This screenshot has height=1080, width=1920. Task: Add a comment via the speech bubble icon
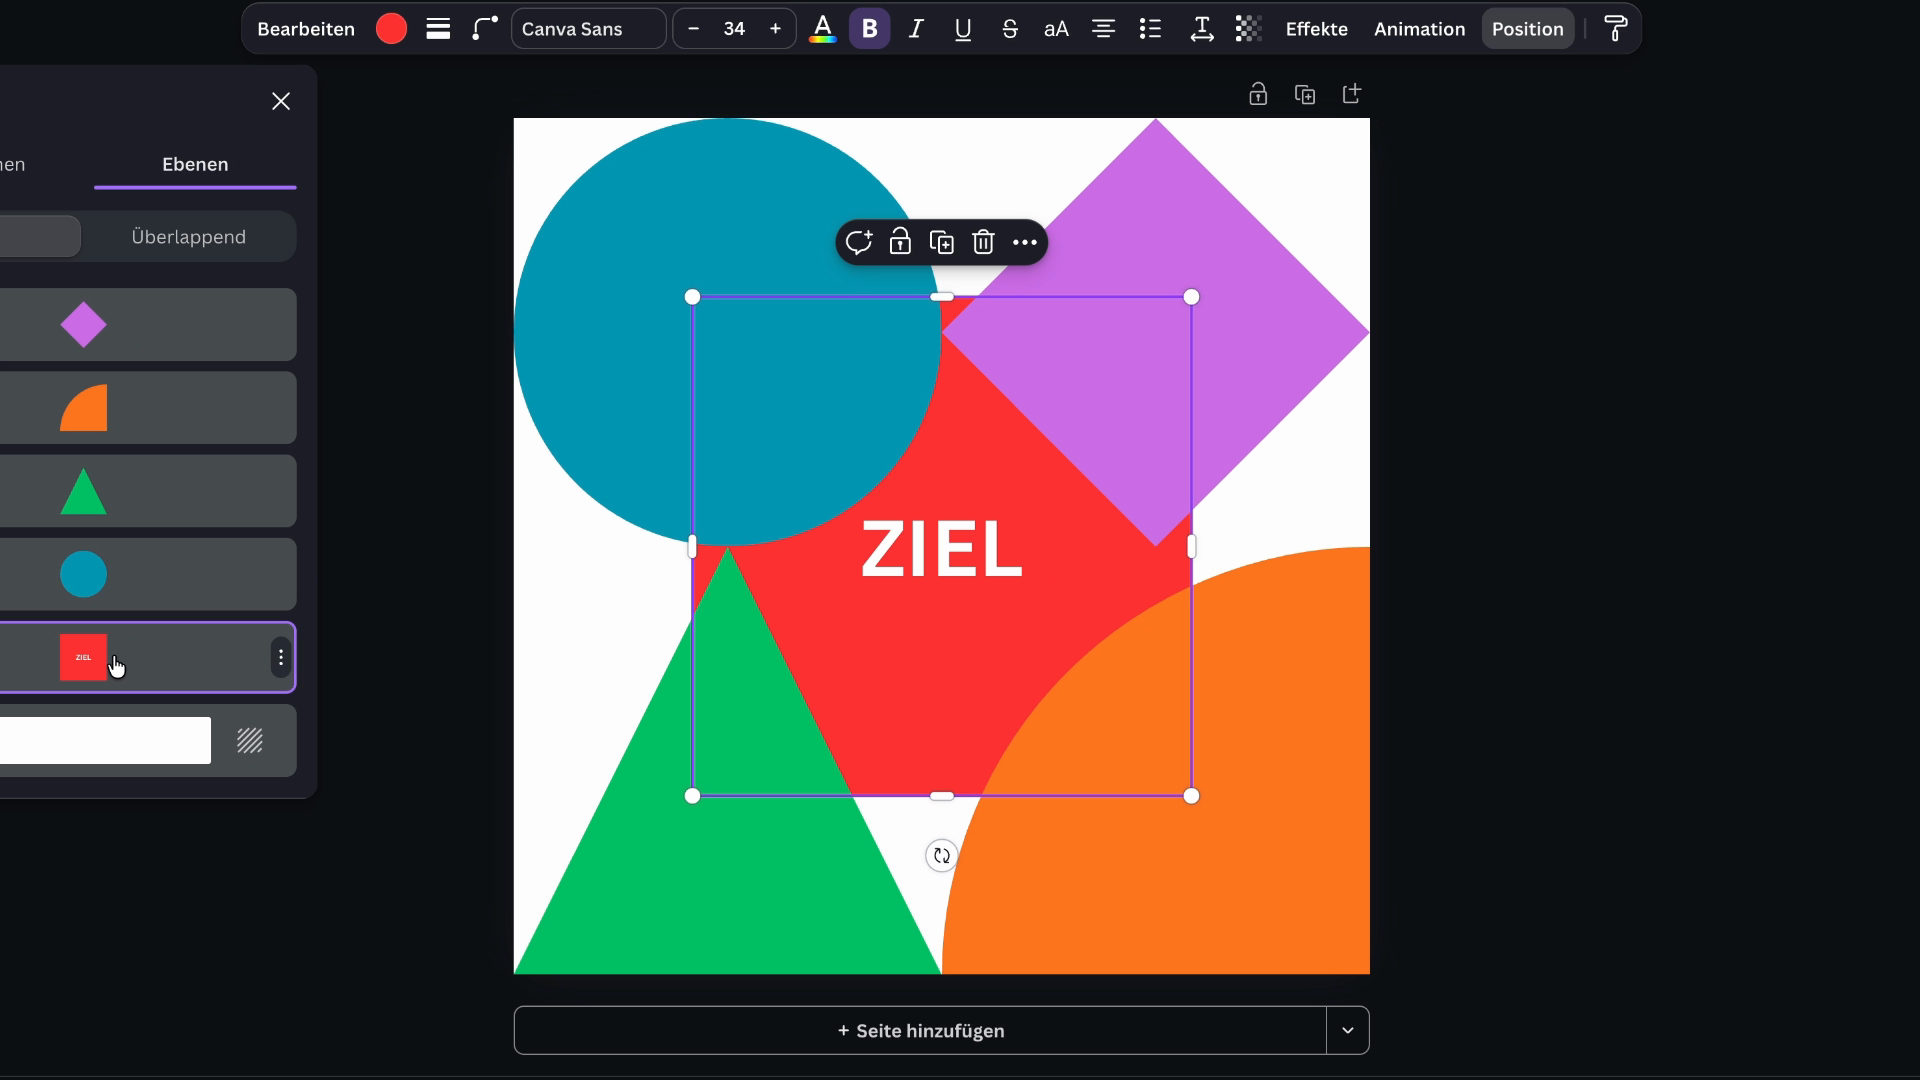tap(858, 242)
